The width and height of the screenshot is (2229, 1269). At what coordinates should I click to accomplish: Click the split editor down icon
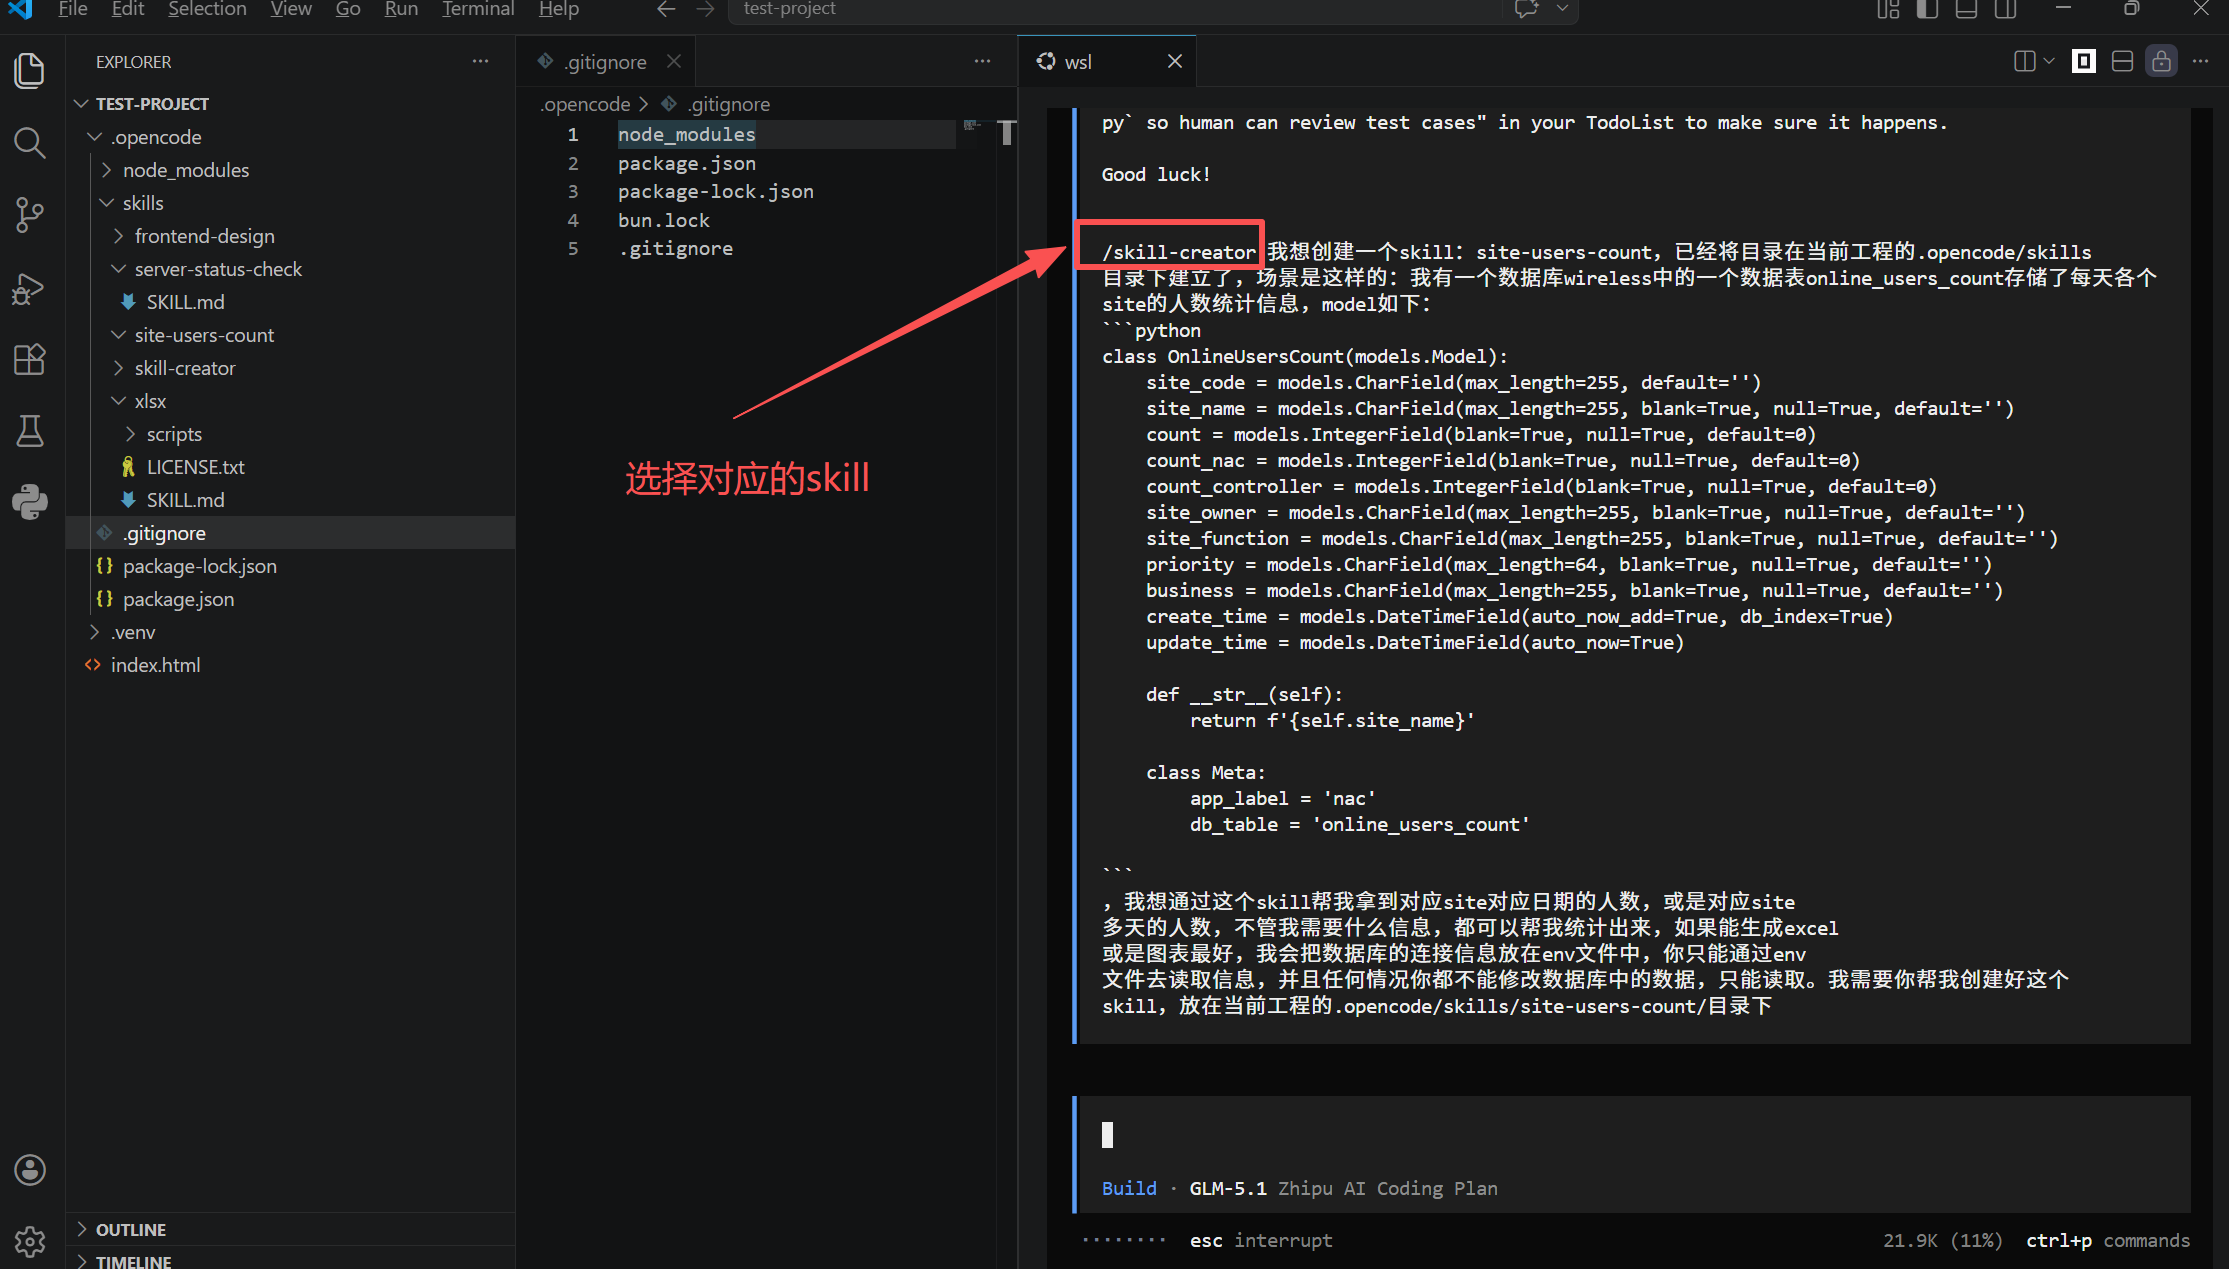(x=2123, y=62)
